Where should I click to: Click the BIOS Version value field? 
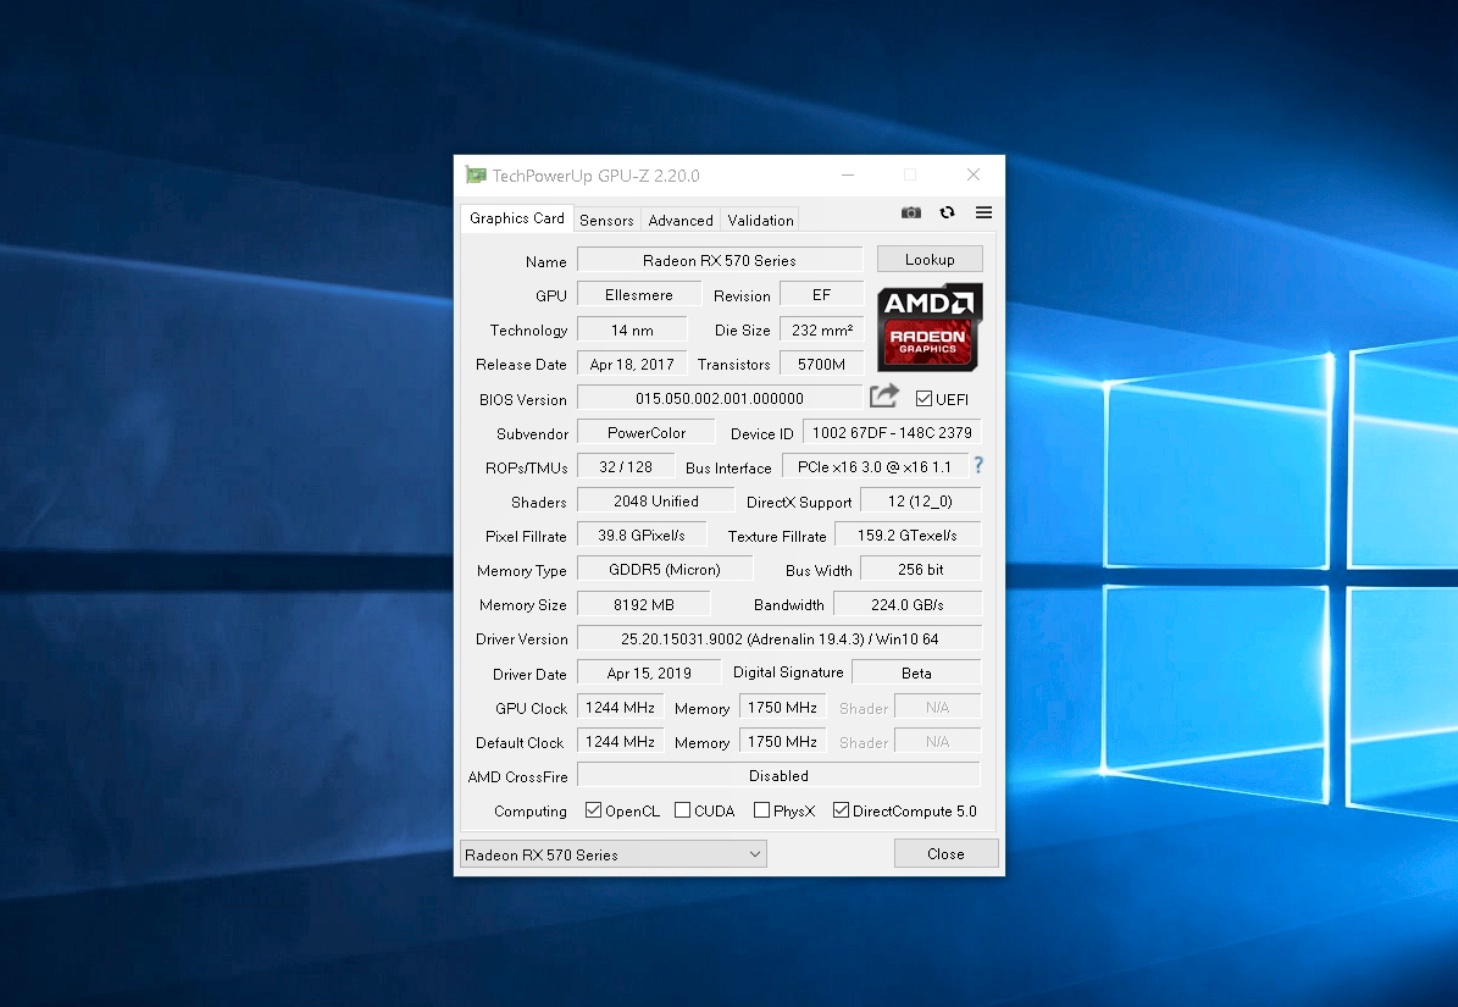[x=720, y=398]
